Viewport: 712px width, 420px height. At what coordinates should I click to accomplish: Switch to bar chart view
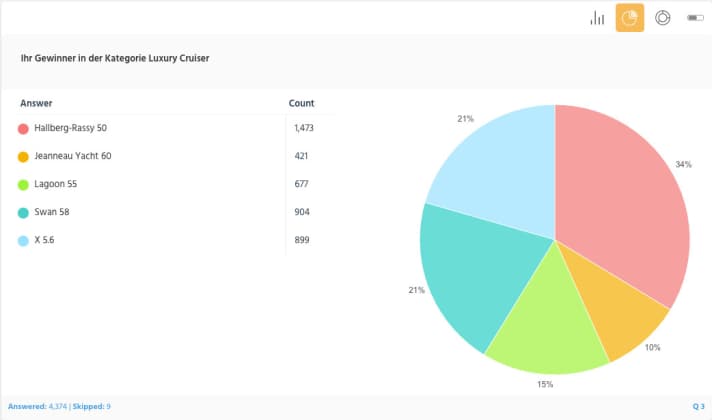[597, 18]
